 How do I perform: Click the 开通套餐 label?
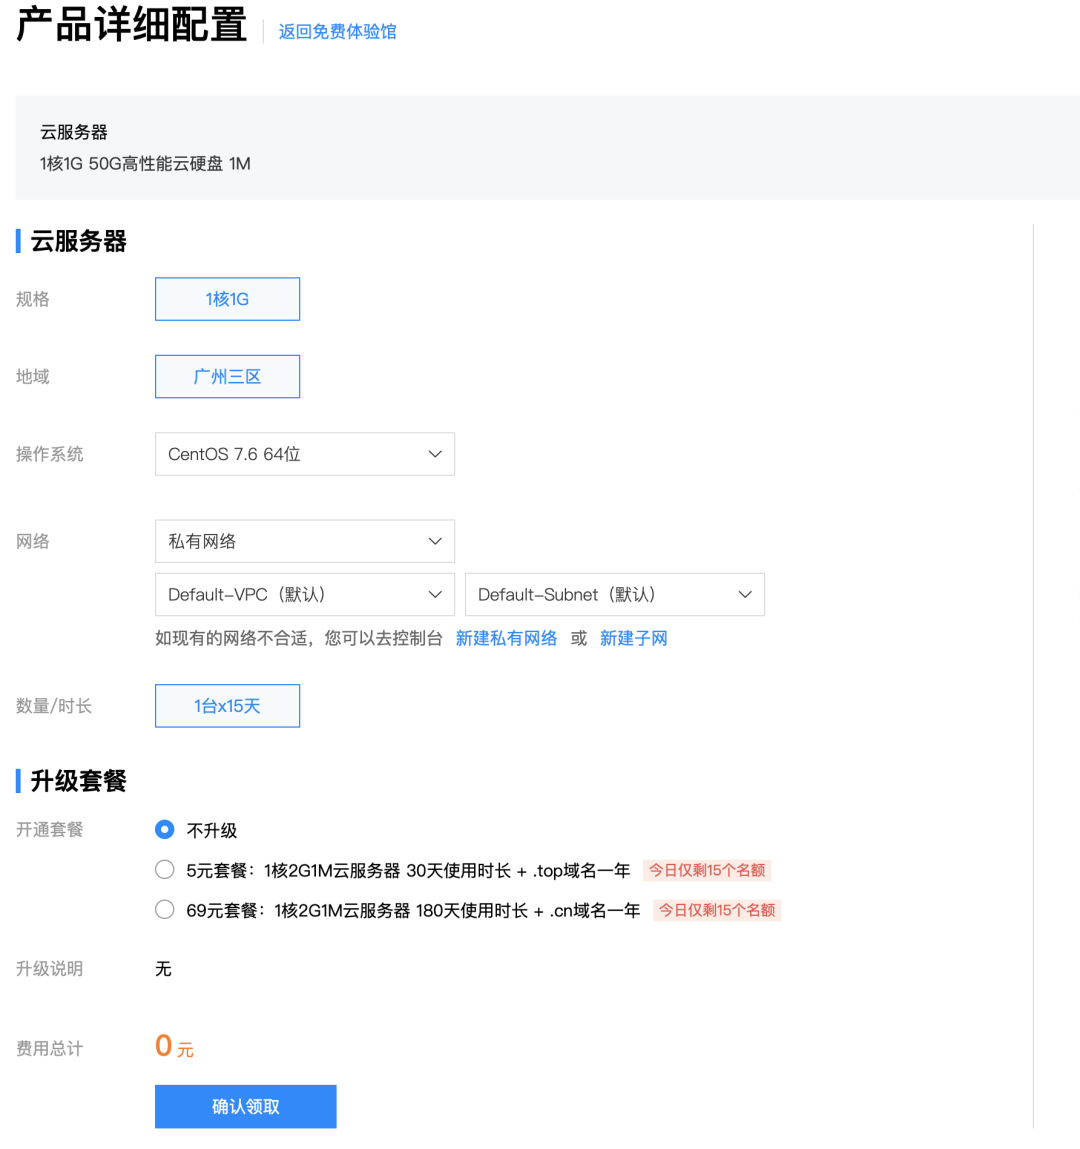pyautogui.click(x=50, y=830)
